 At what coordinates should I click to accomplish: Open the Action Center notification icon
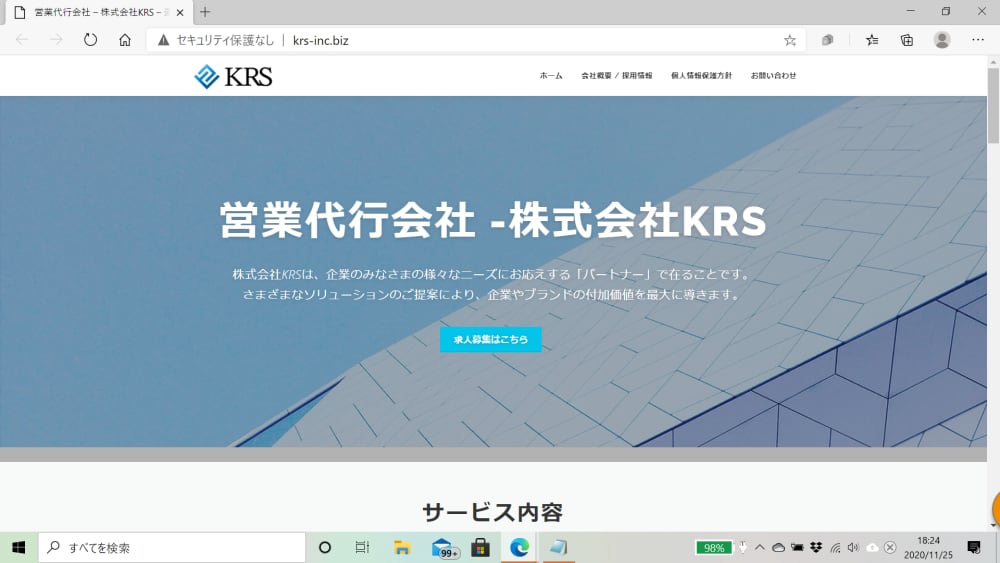[974, 547]
